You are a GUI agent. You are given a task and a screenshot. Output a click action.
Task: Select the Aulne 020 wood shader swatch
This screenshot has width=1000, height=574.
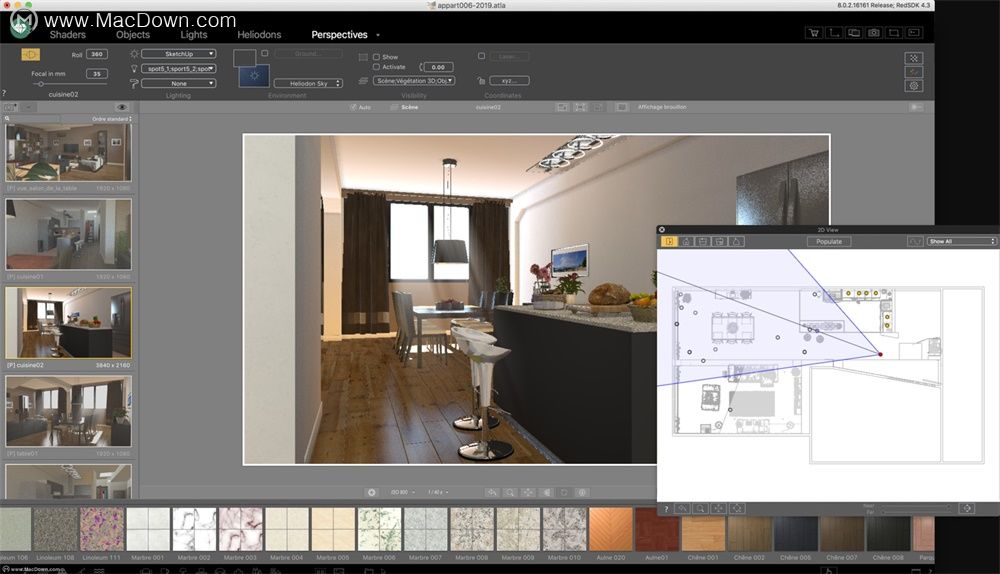(x=611, y=529)
